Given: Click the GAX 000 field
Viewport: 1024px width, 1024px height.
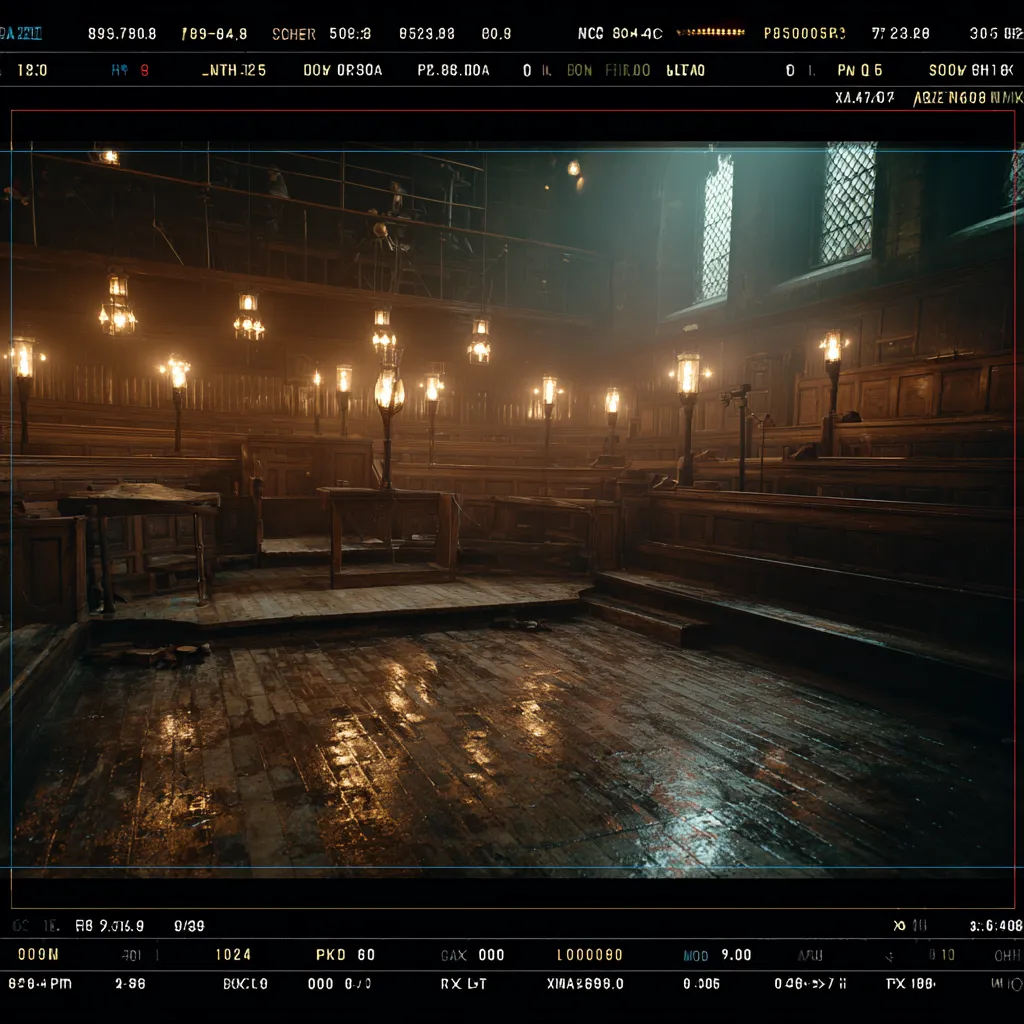Looking at the screenshot, I should 472,955.
